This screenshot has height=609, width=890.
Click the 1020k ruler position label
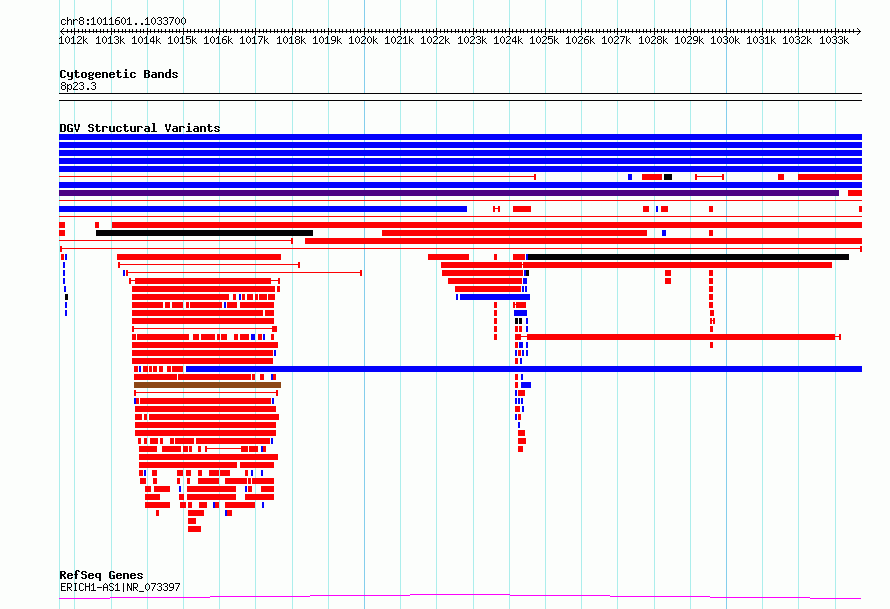pyautogui.click(x=363, y=40)
